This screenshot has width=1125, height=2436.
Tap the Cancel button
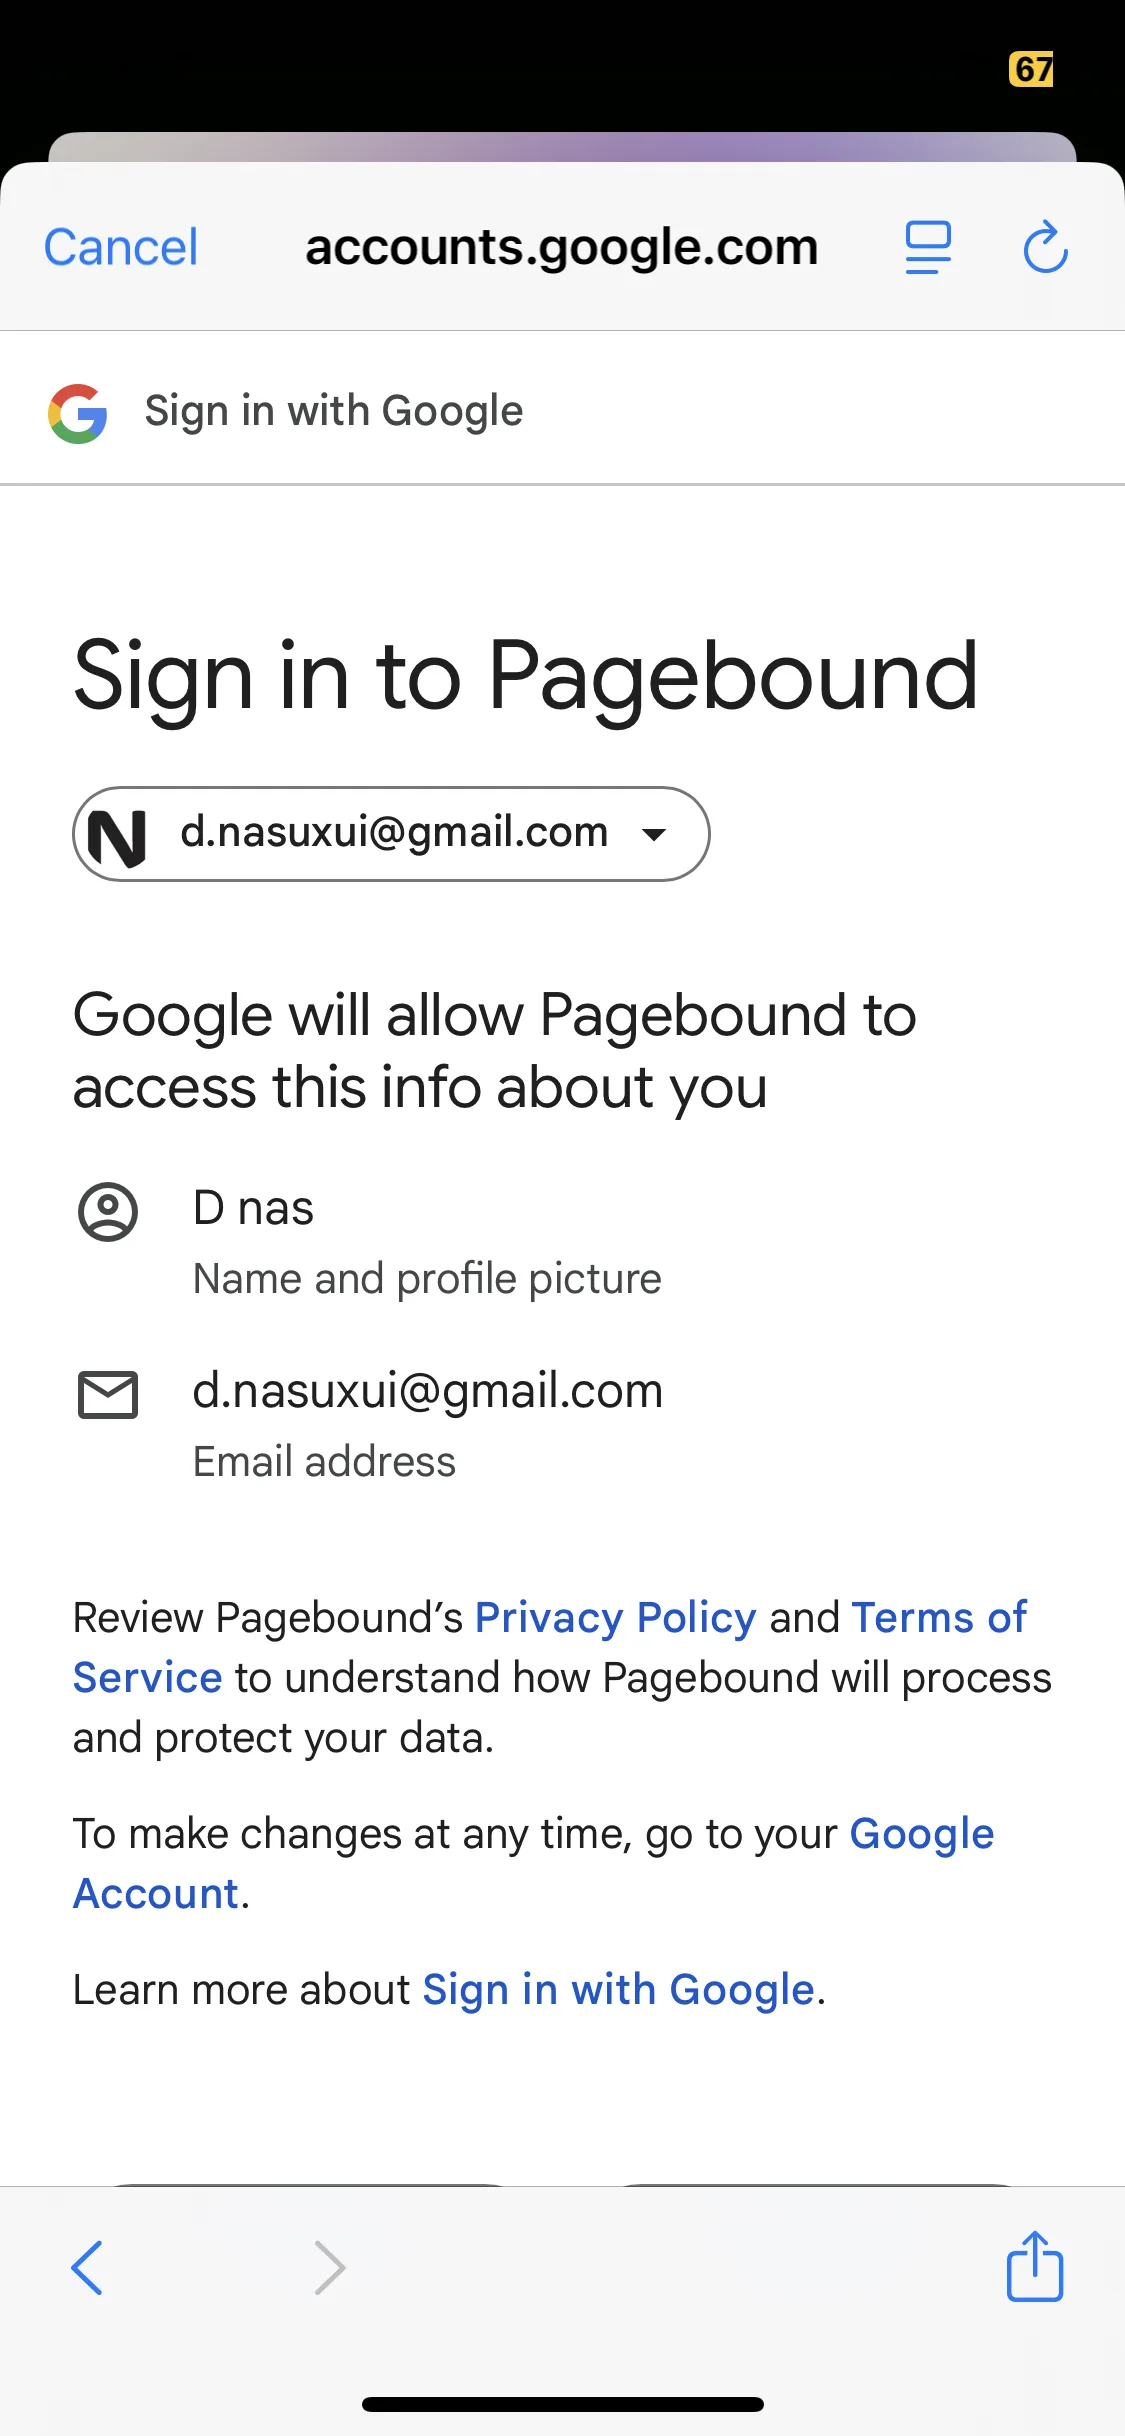pos(121,247)
